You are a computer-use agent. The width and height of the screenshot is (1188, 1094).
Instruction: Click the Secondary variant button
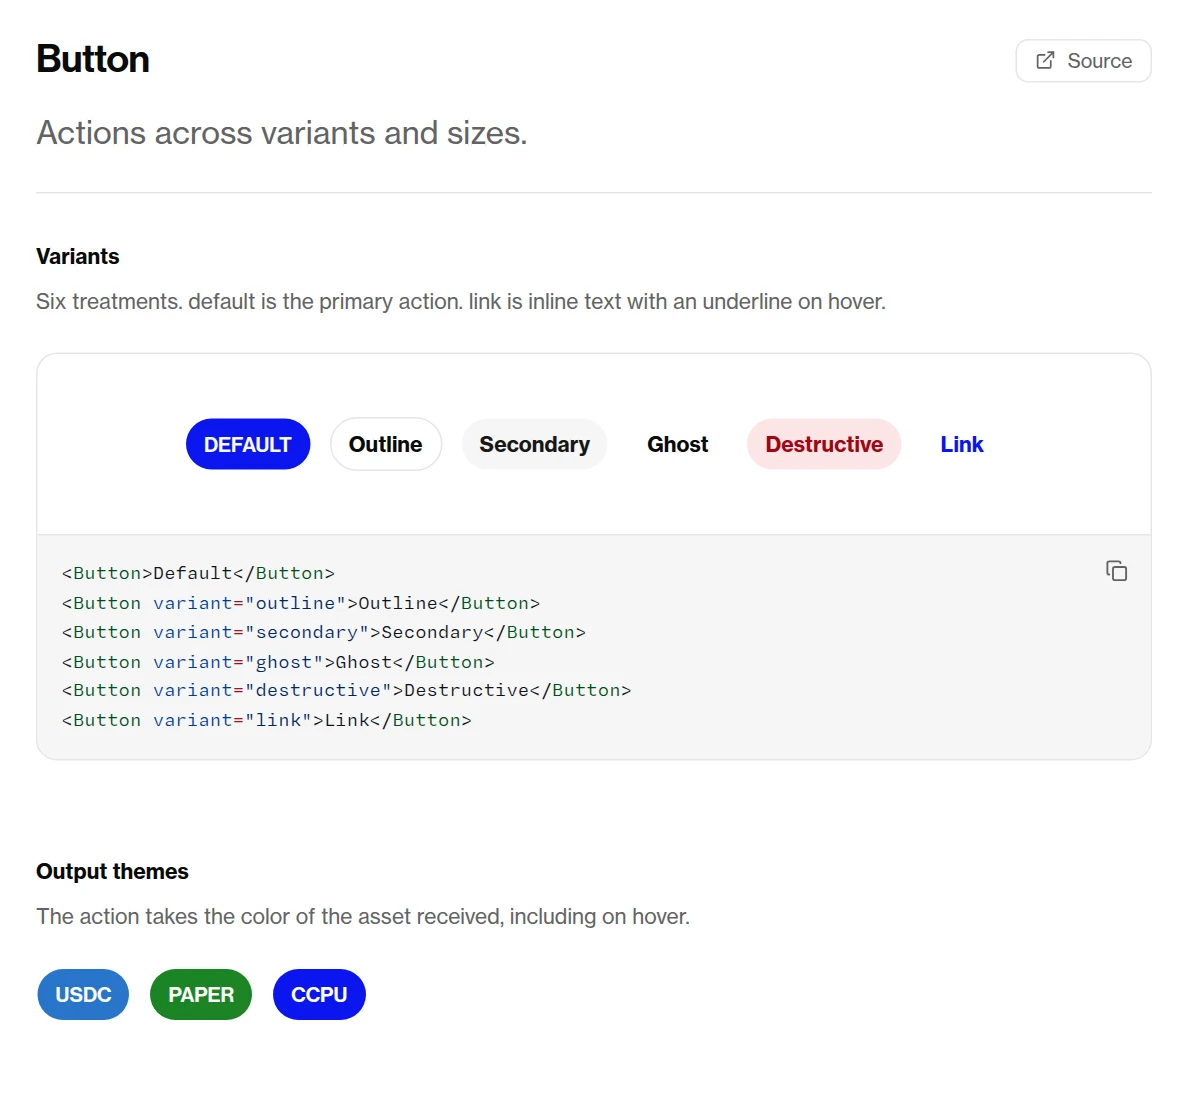click(534, 444)
